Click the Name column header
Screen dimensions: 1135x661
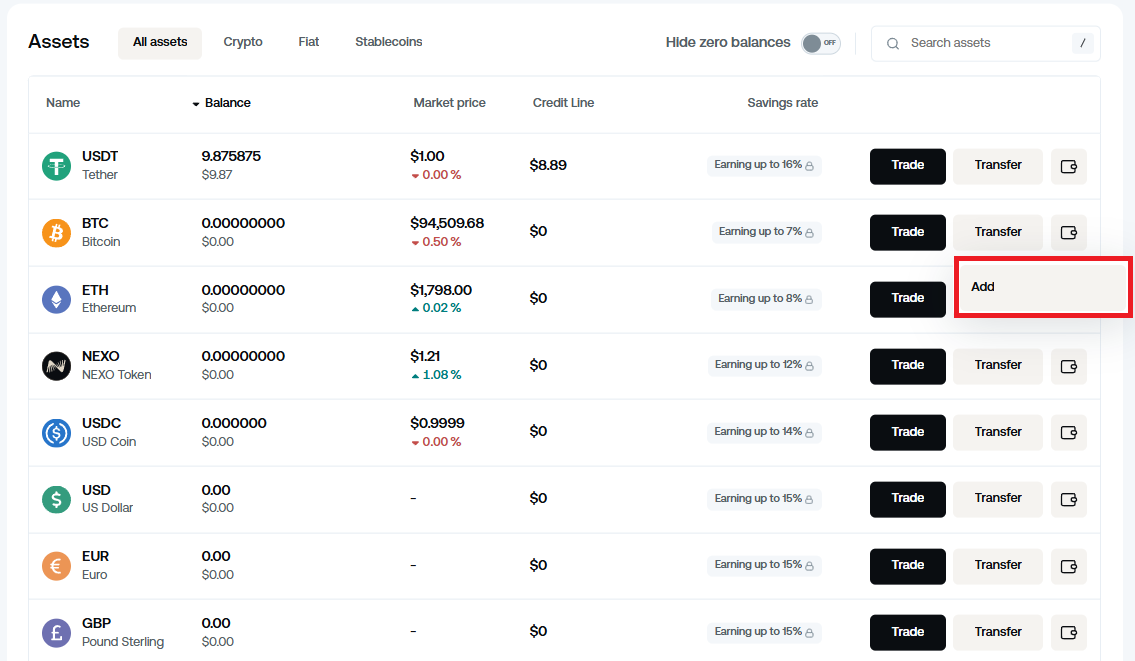click(63, 103)
